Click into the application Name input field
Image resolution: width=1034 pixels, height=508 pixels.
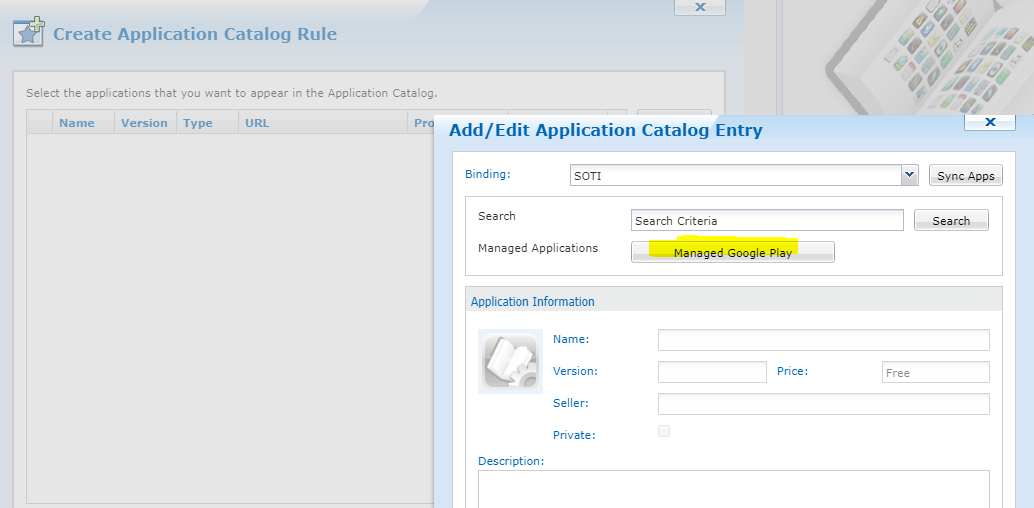823,340
